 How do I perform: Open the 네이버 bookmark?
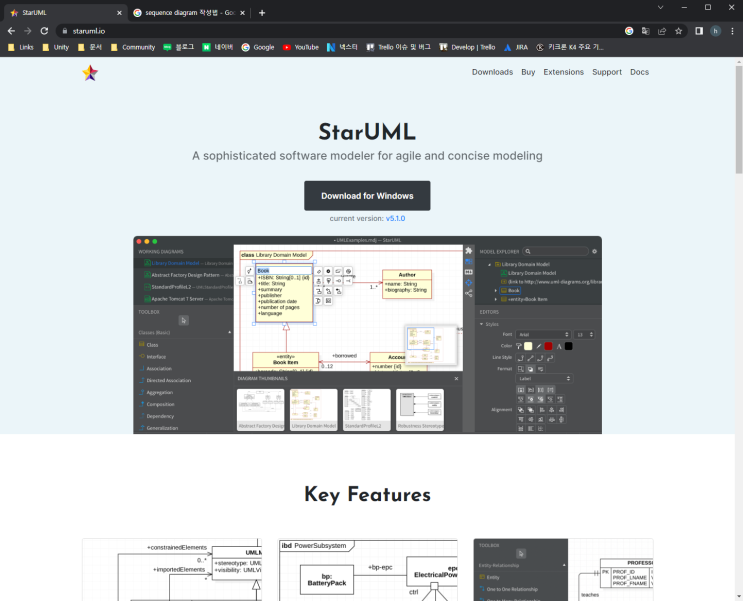(218, 47)
